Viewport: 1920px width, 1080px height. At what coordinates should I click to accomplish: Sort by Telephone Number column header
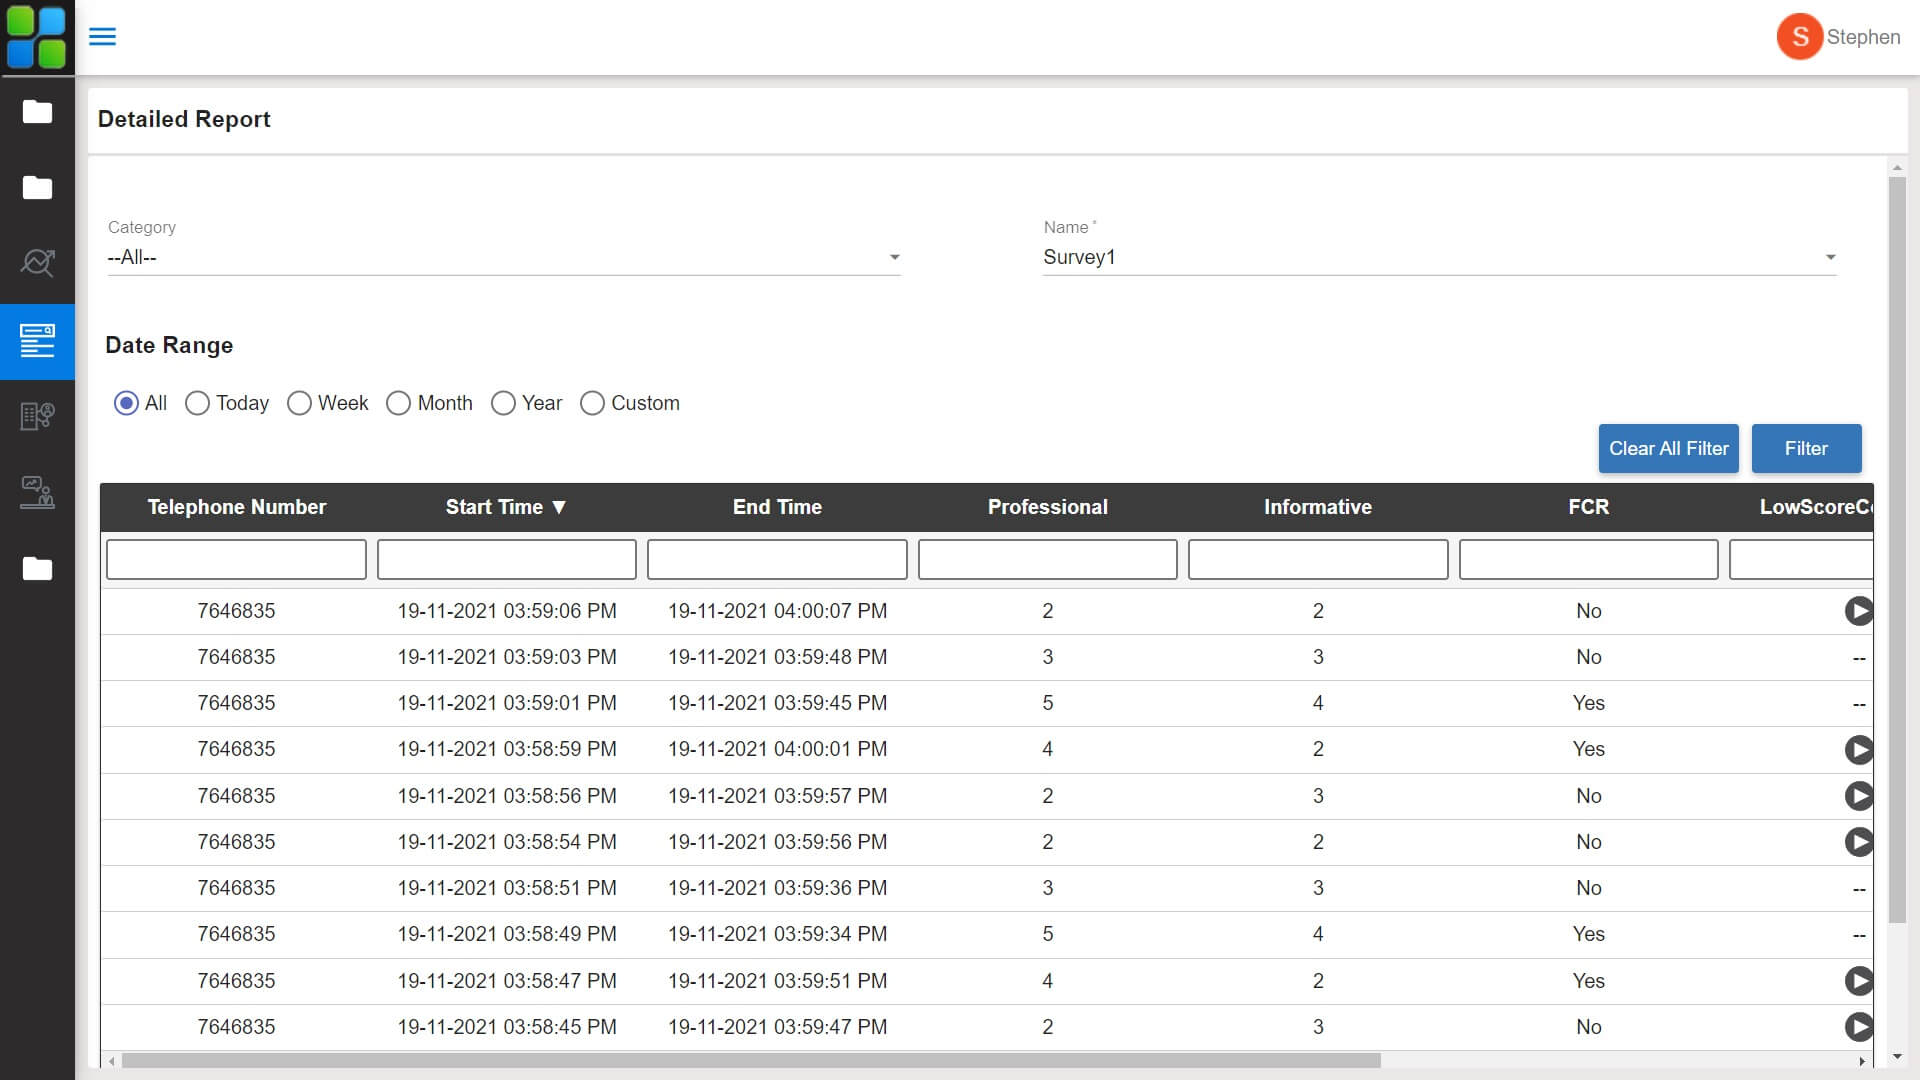(x=237, y=507)
